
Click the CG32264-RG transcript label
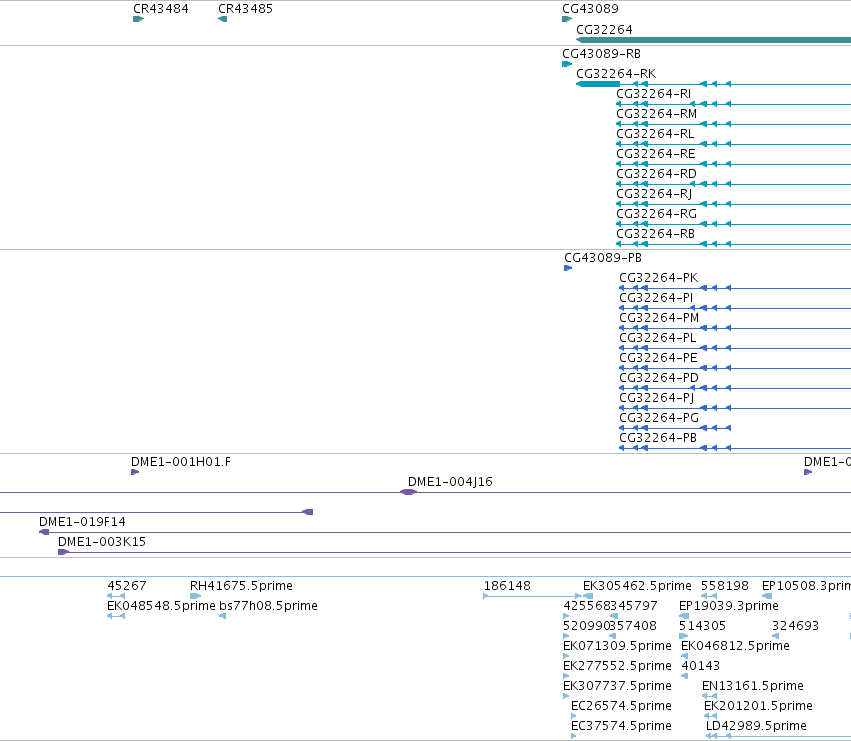tap(656, 214)
